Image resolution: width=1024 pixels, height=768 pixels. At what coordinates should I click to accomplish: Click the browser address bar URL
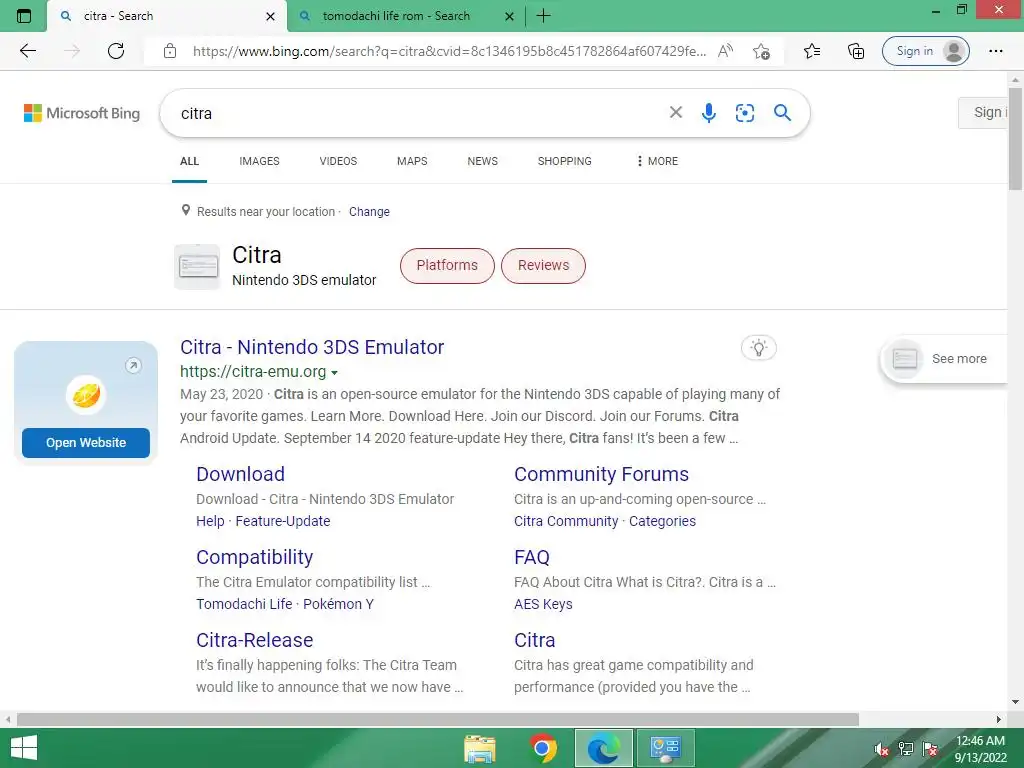449,51
